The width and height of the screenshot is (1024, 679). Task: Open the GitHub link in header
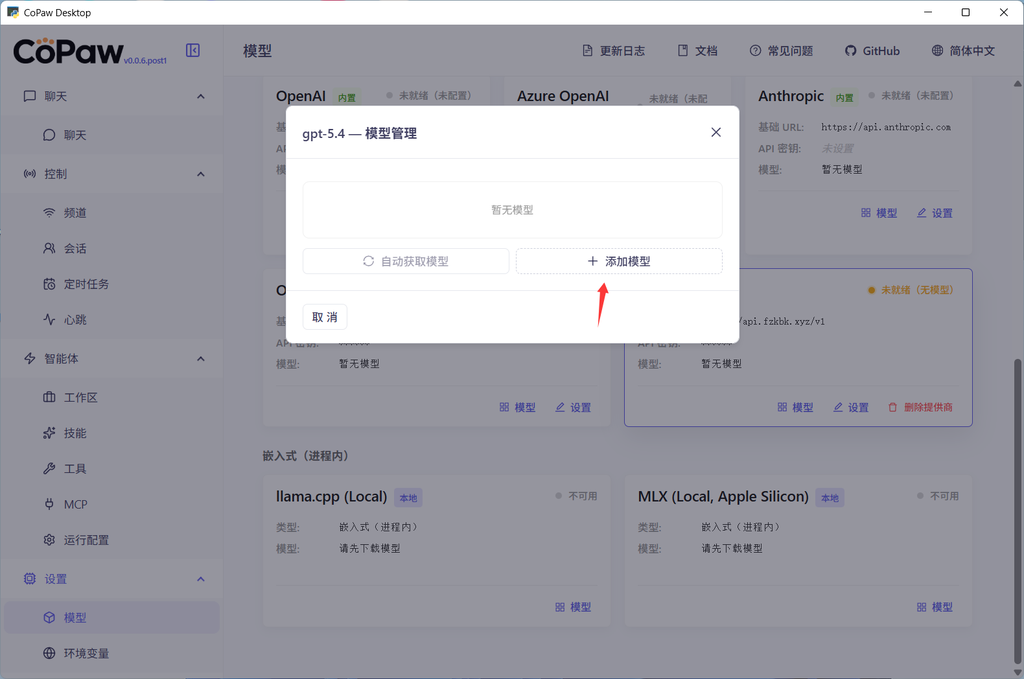(872, 51)
